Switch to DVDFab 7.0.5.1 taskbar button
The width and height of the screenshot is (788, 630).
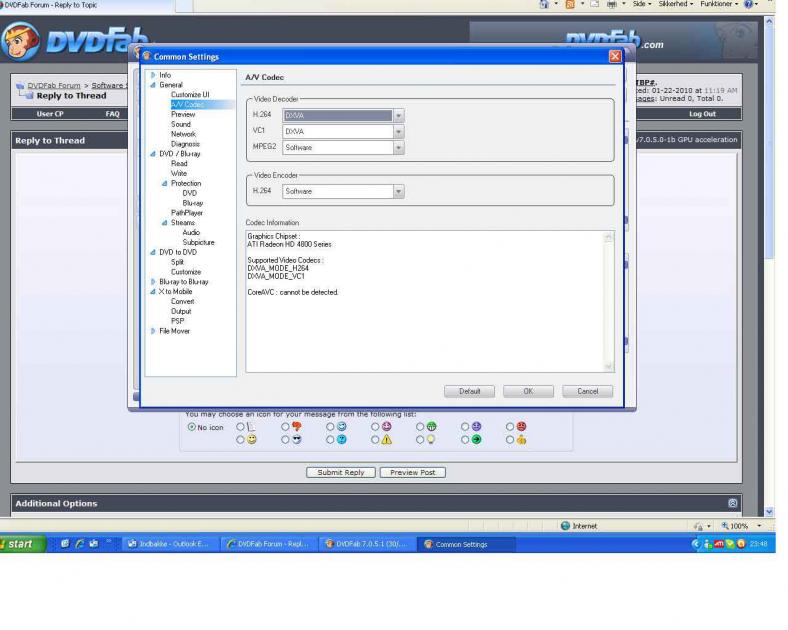[x=368, y=544]
